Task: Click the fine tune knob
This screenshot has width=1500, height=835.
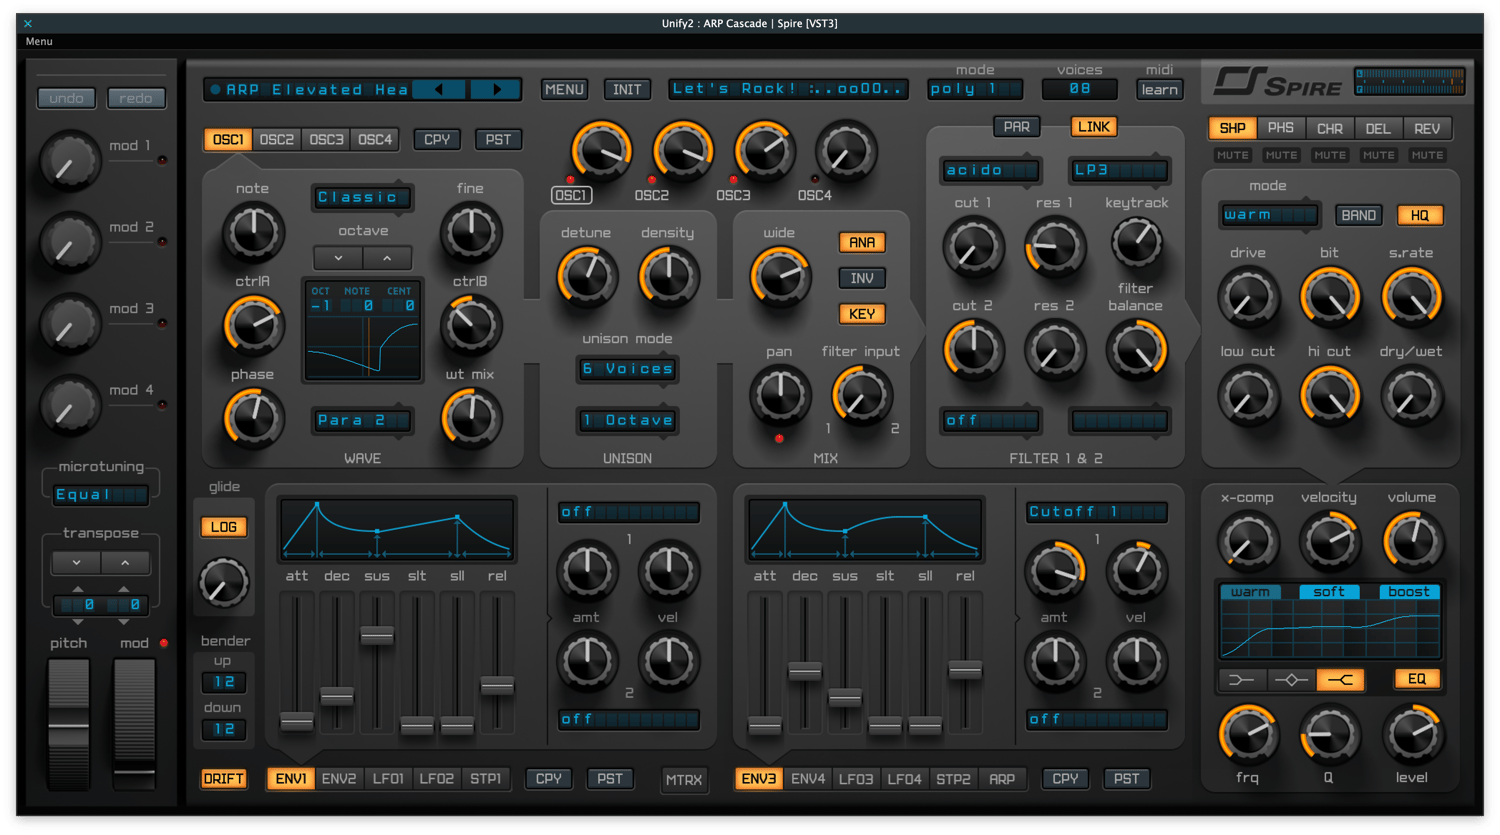Action: 471,232
